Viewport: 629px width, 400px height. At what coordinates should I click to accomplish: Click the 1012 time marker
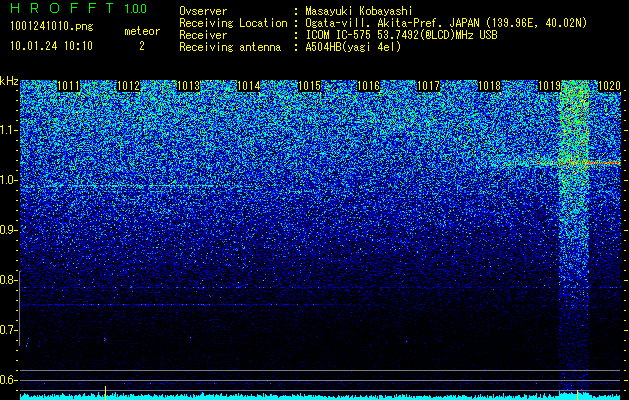click(129, 86)
